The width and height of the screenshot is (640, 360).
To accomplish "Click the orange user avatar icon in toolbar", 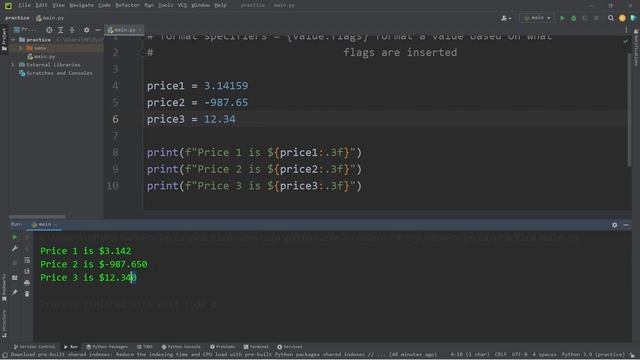I will [x=622, y=18].
